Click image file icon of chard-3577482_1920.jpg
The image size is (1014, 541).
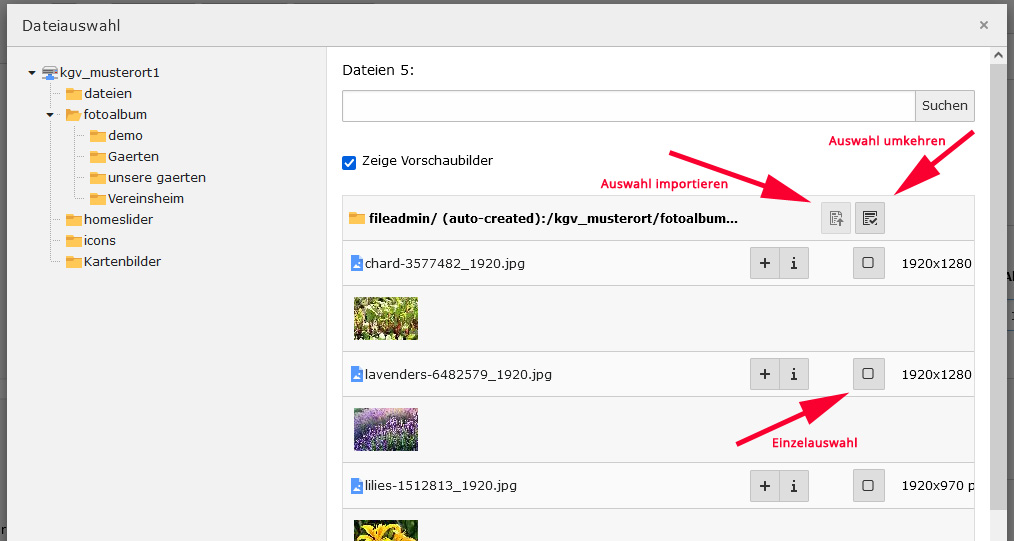356,263
